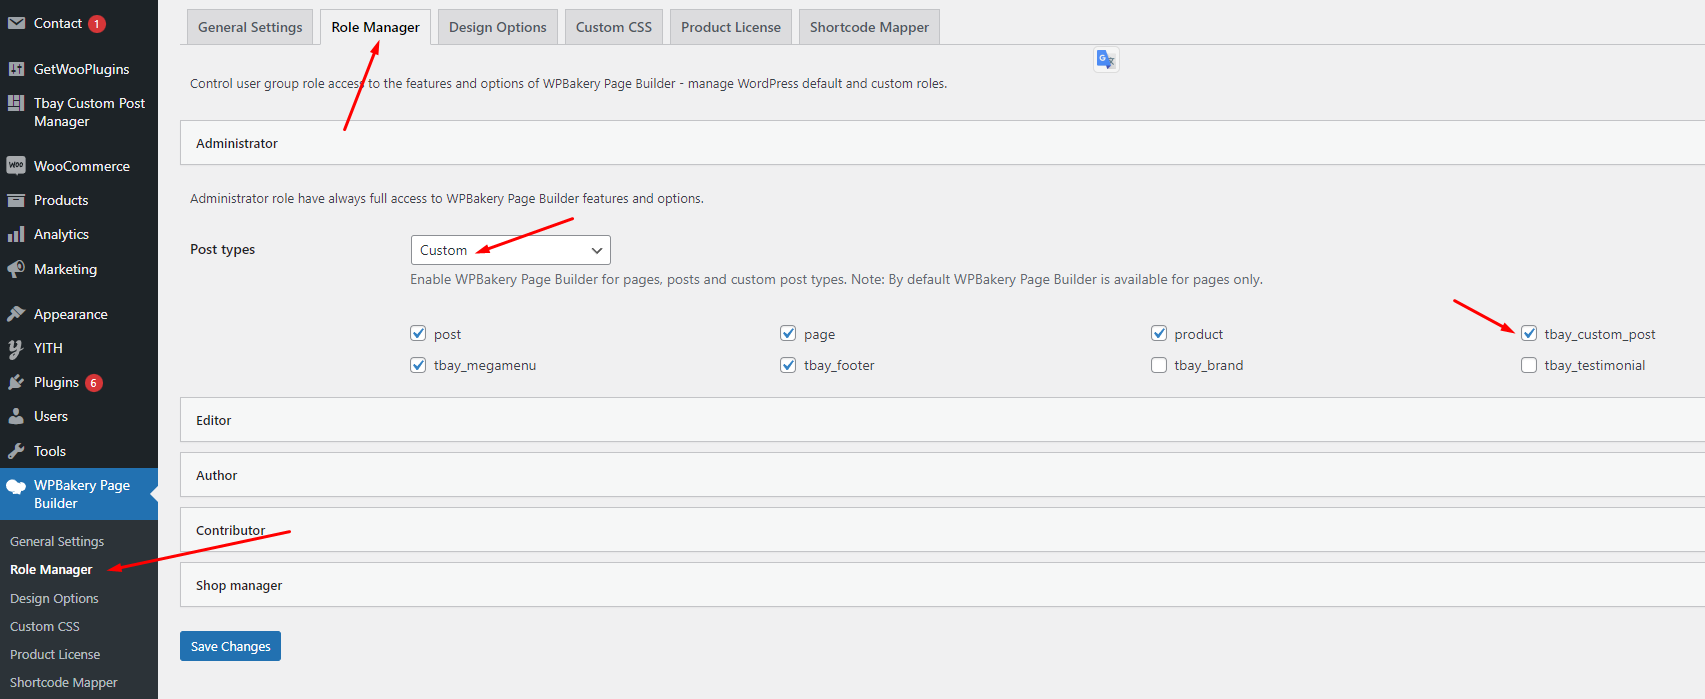Click the YITH sidebar icon
The image size is (1705, 699).
click(x=16, y=348)
